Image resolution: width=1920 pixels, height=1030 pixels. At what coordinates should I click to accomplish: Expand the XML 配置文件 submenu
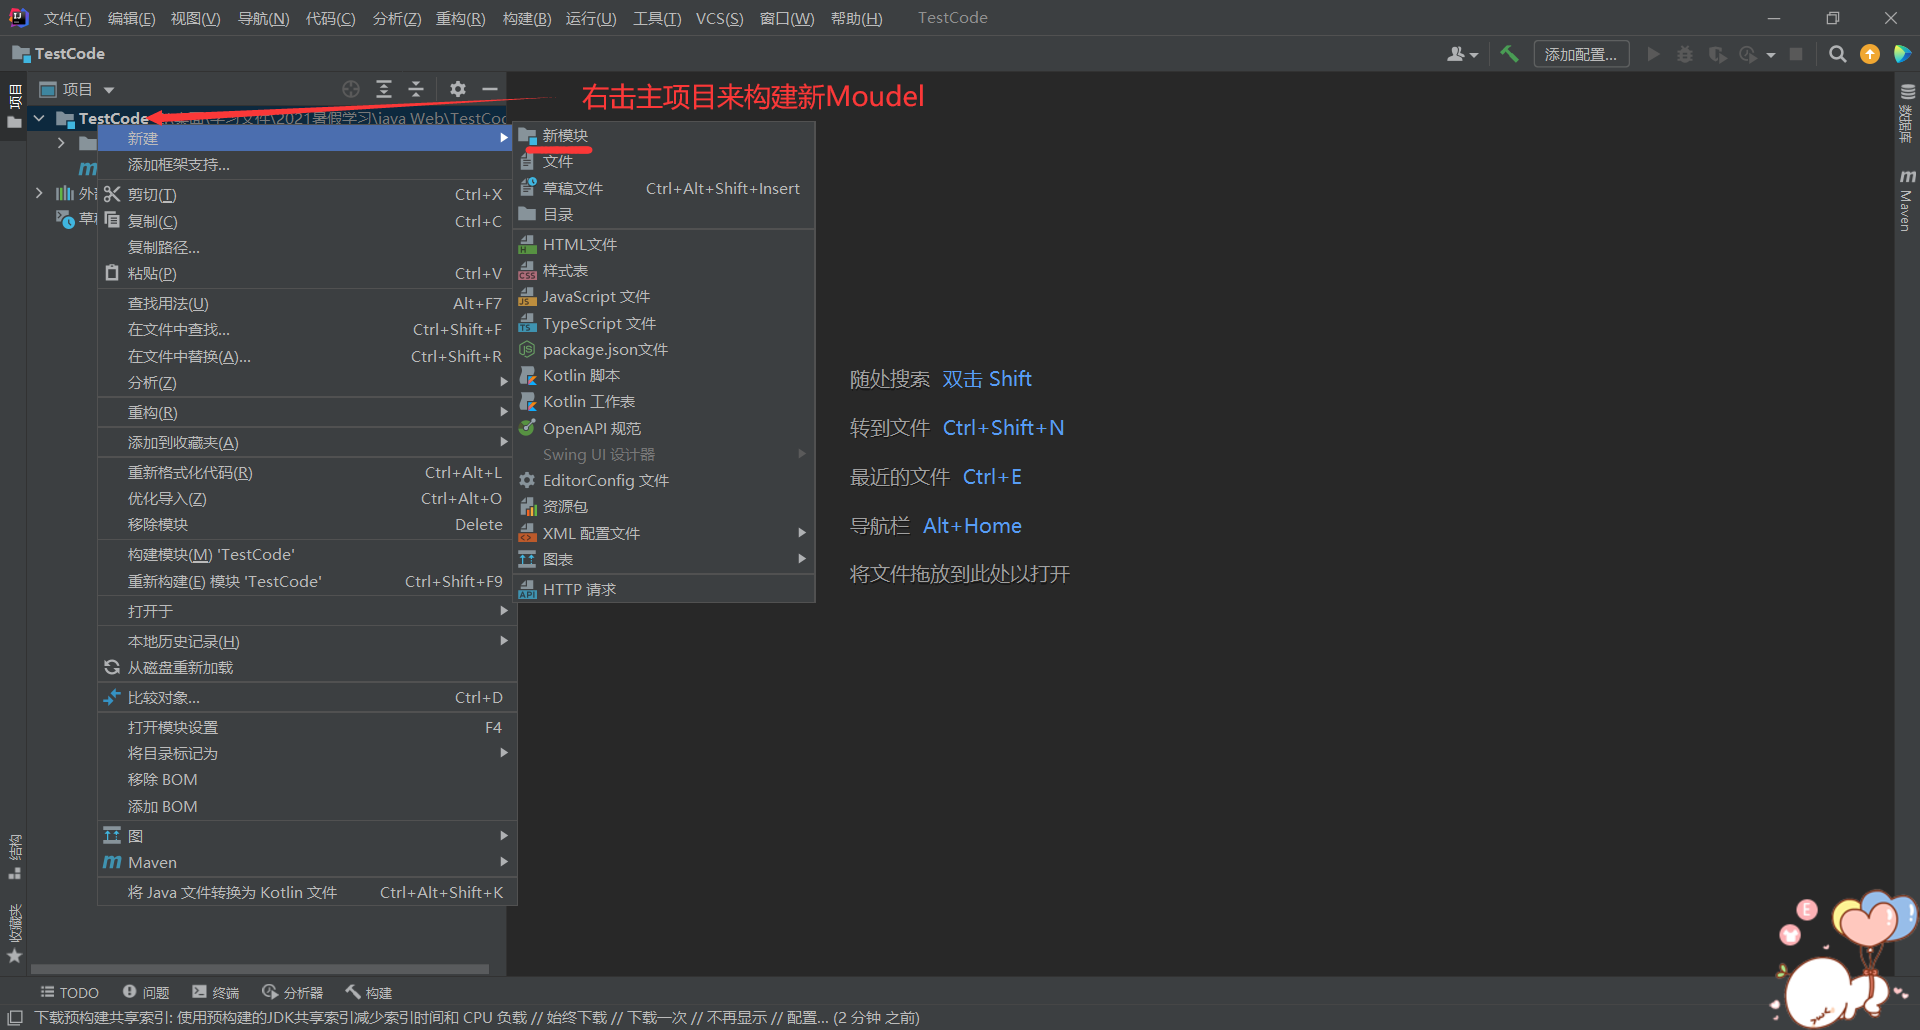click(665, 533)
